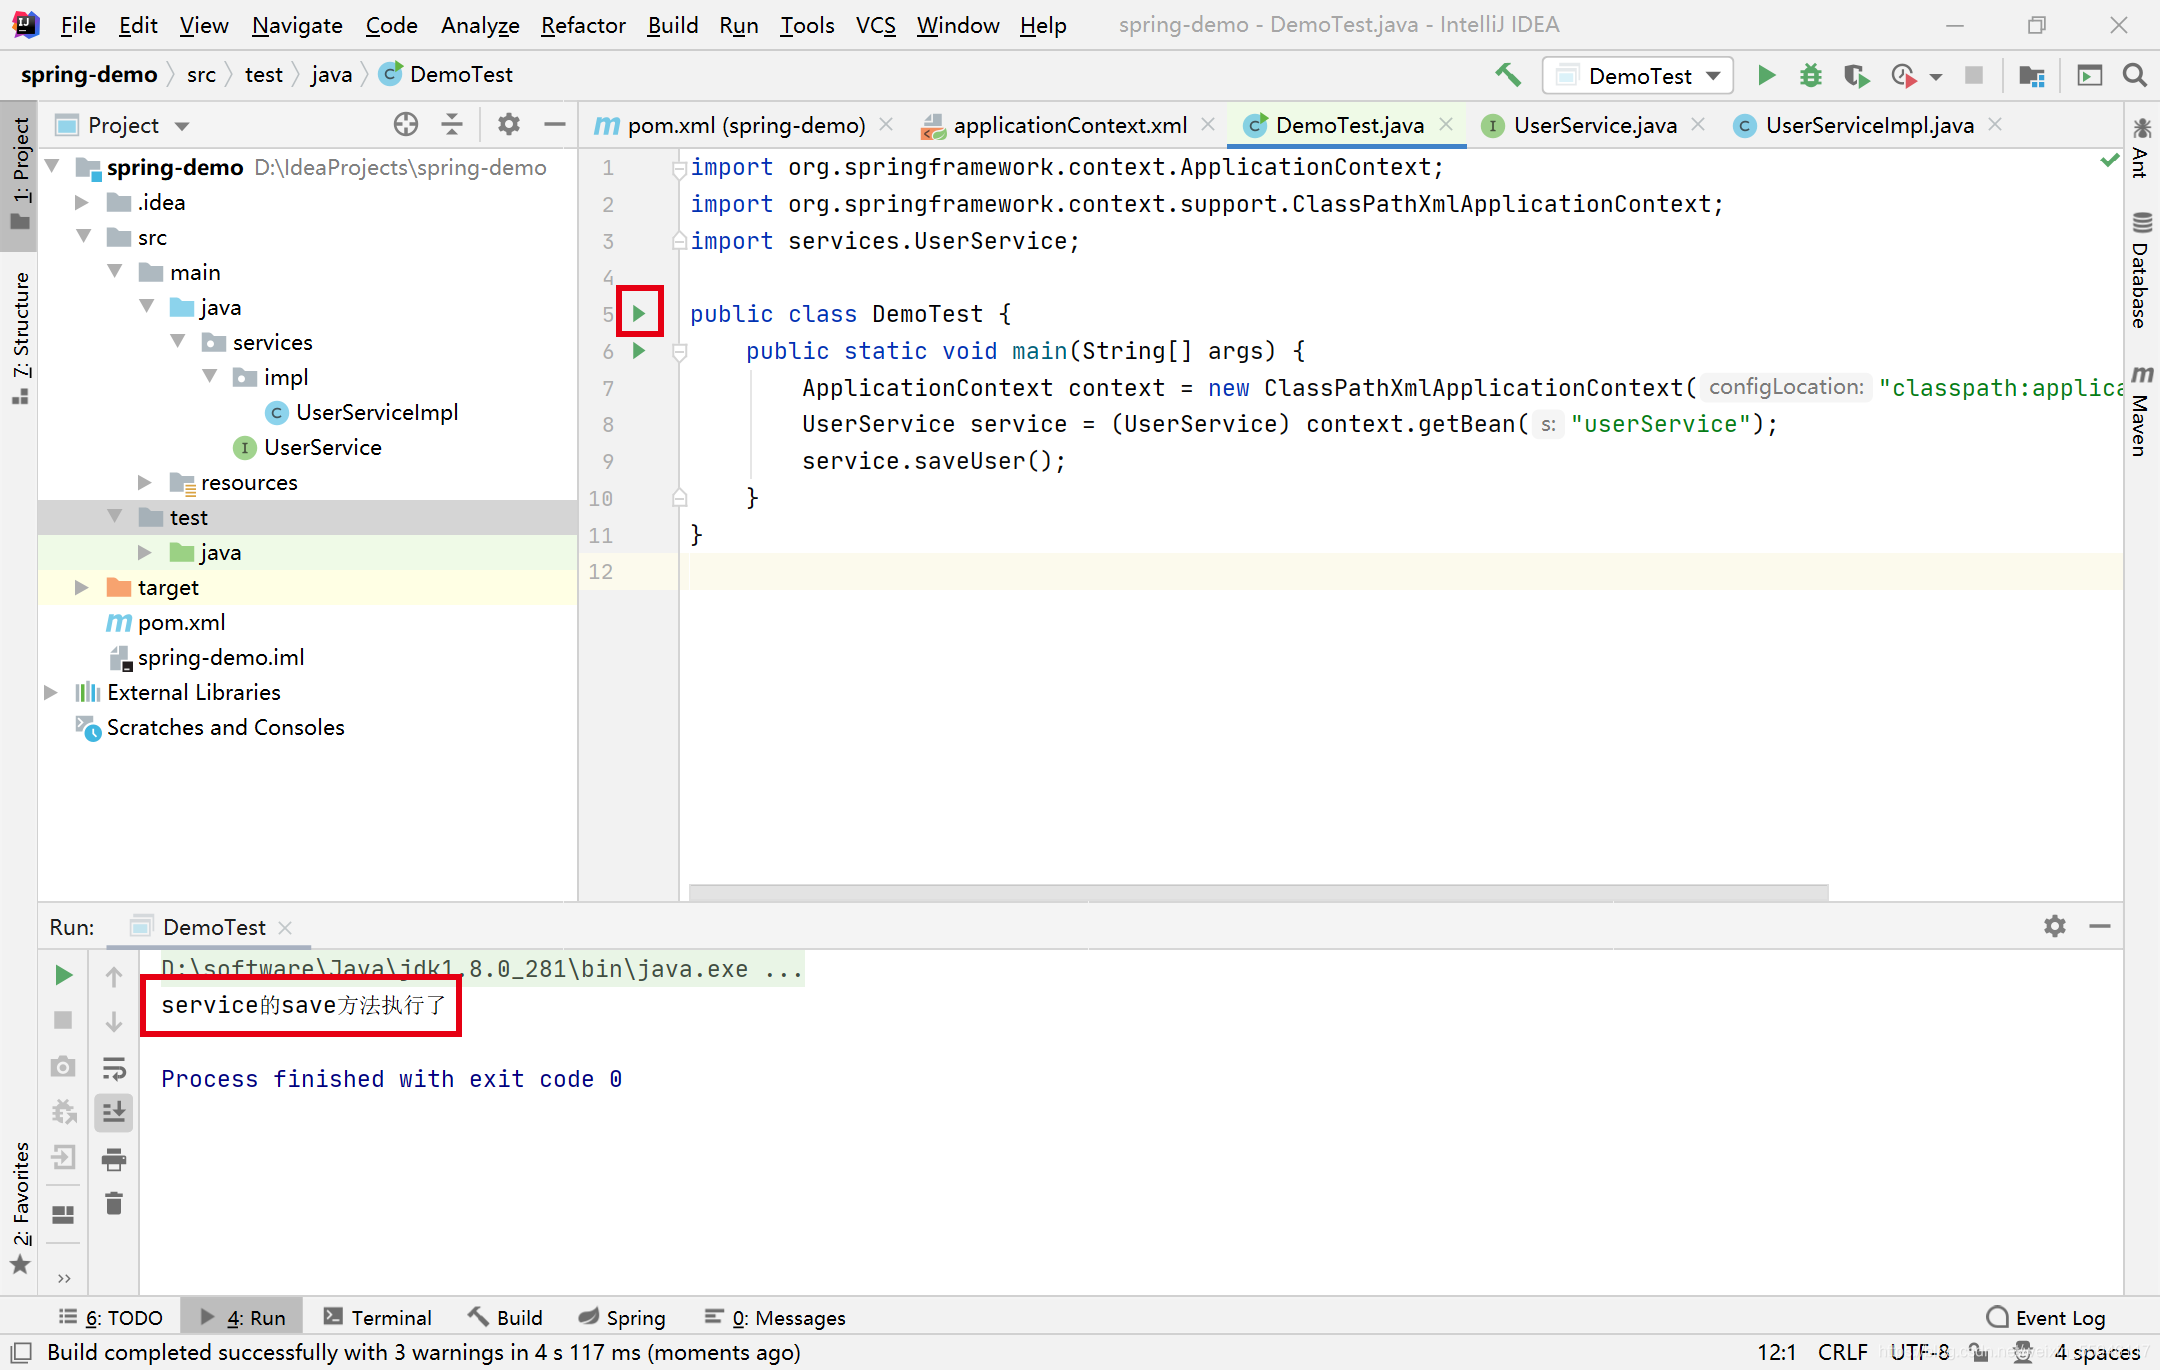Expand the target folder in the Project tree

(82, 588)
